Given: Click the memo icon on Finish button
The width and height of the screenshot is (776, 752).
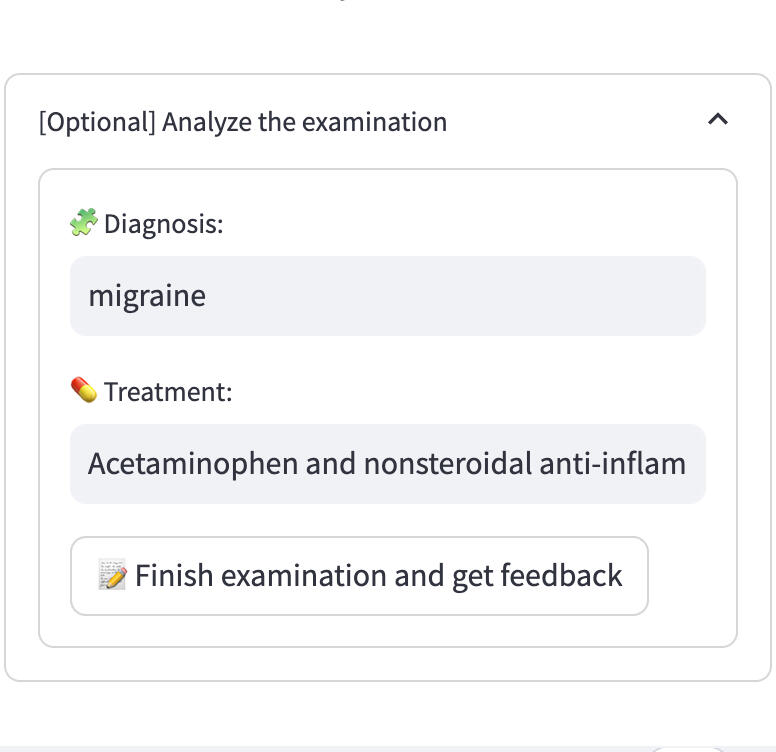Looking at the screenshot, I should pyautogui.click(x=112, y=575).
